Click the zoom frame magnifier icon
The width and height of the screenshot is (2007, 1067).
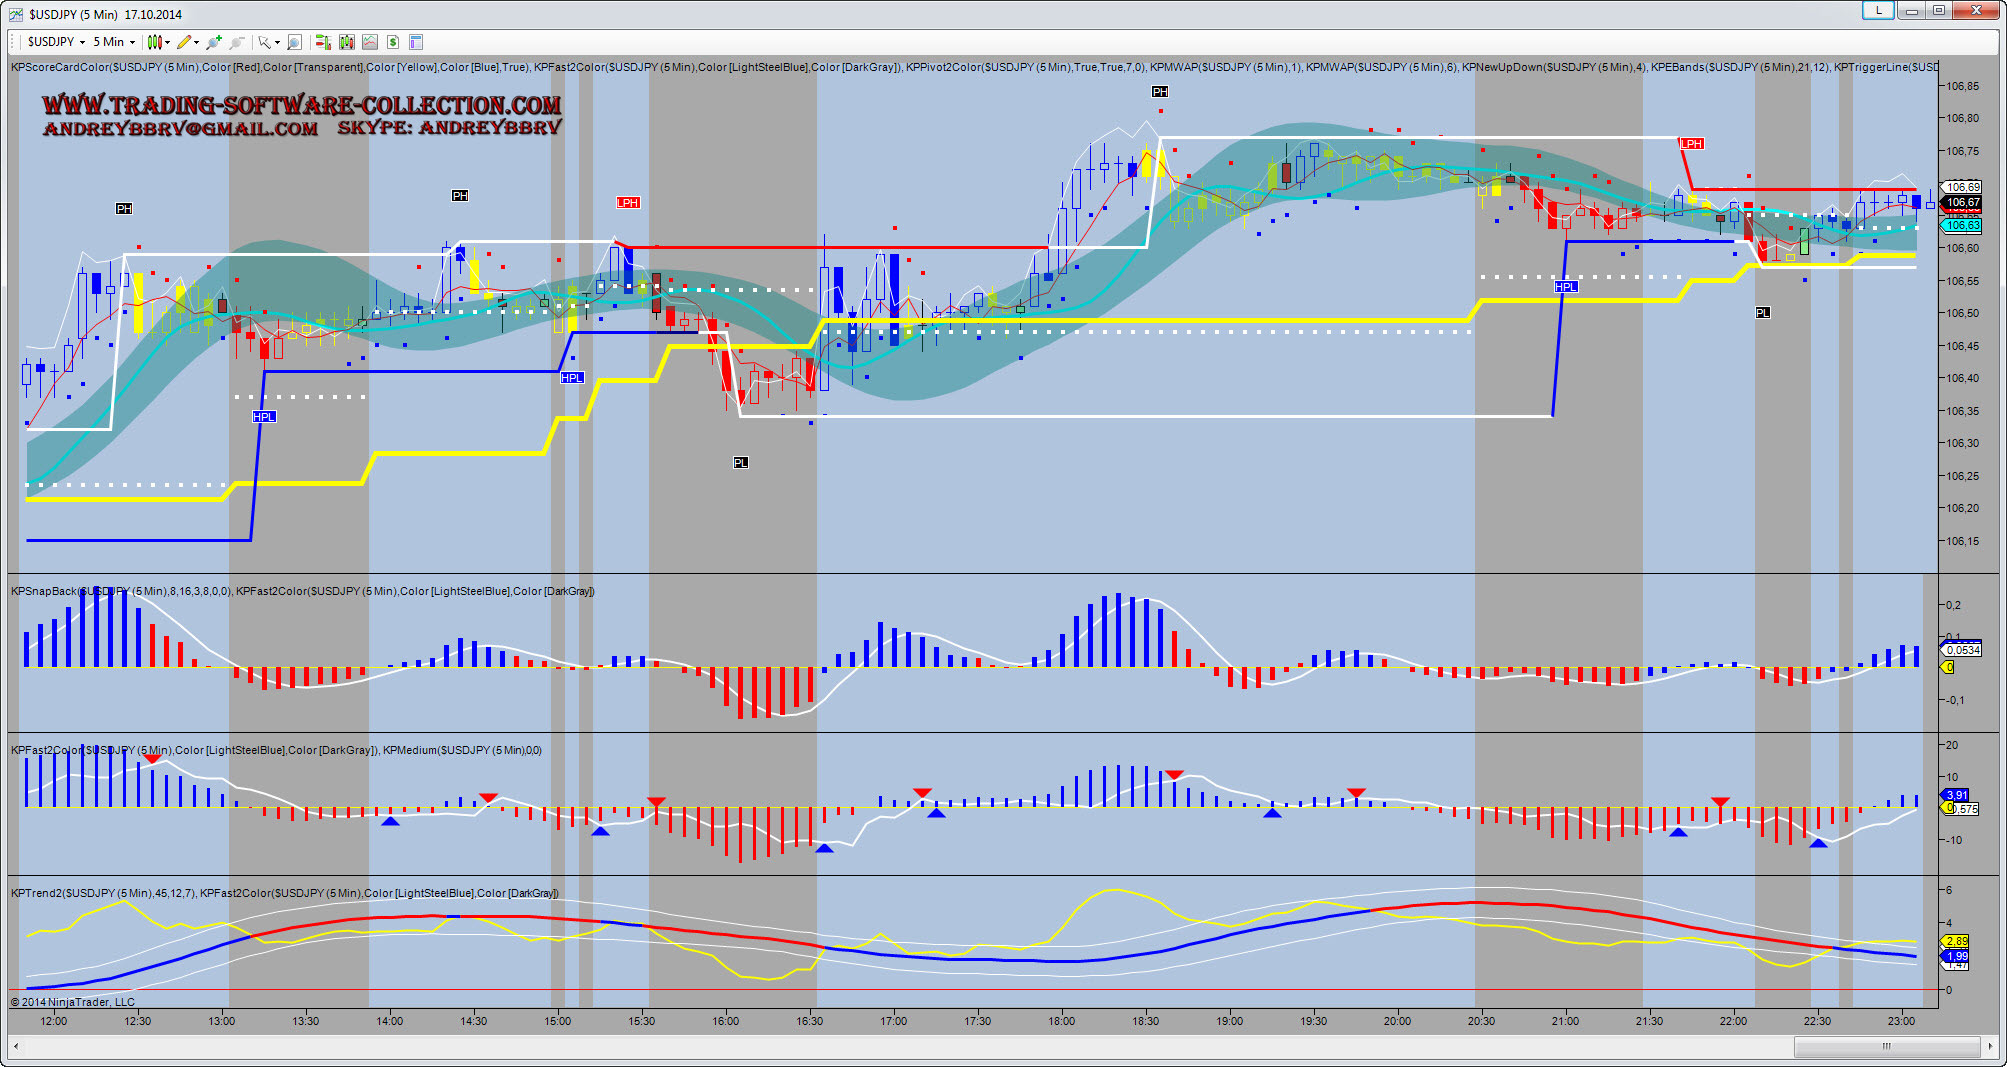click(x=294, y=42)
